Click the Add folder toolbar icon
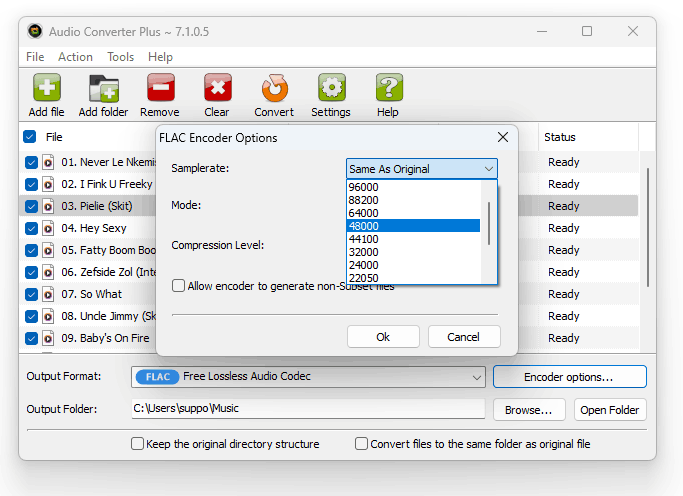This screenshot has height=496, width=683. point(104,88)
